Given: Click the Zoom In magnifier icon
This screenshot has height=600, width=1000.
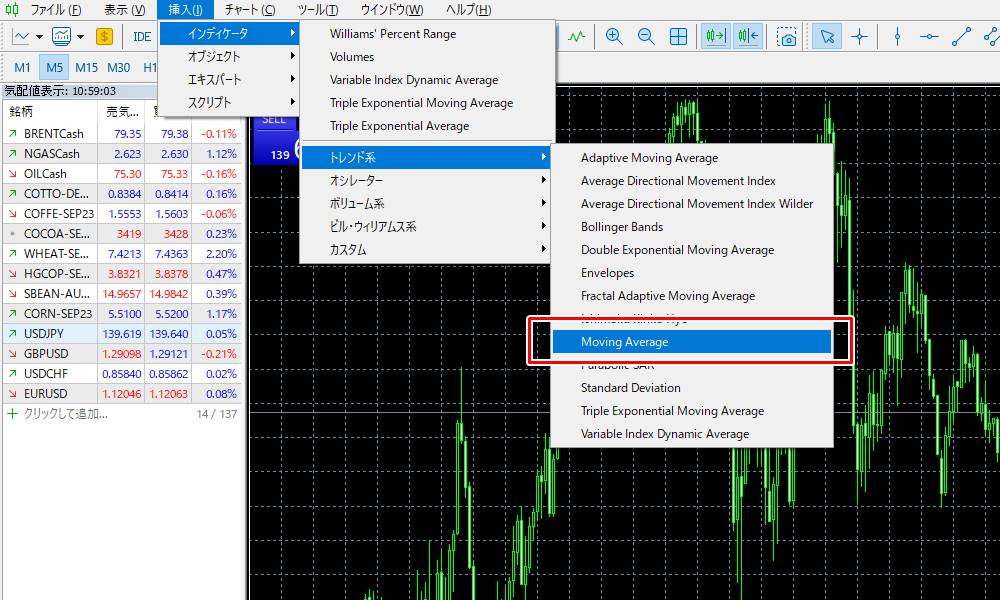Looking at the screenshot, I should tap(613, 36).
